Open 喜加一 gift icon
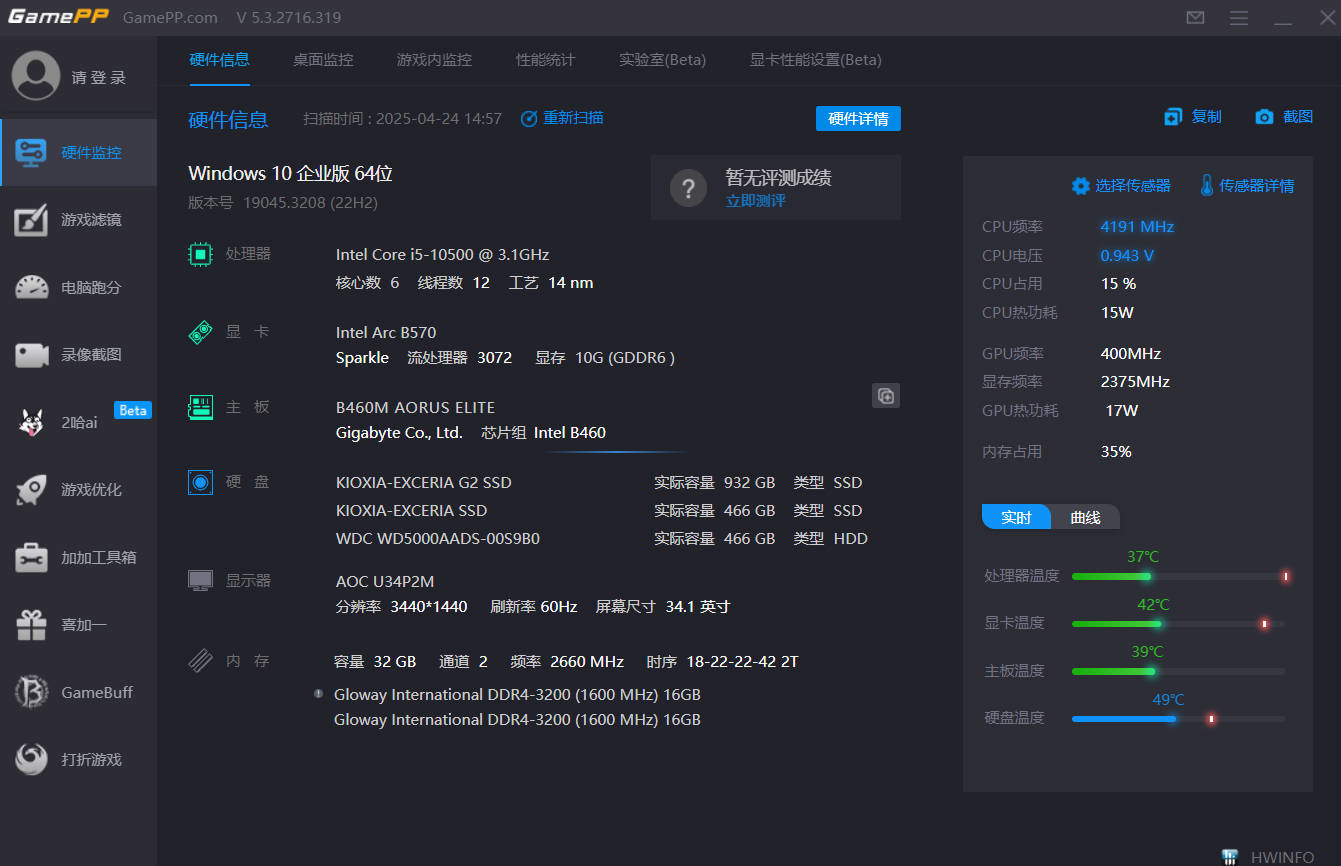Screen dimensions: 1341x866 [31, 624]
